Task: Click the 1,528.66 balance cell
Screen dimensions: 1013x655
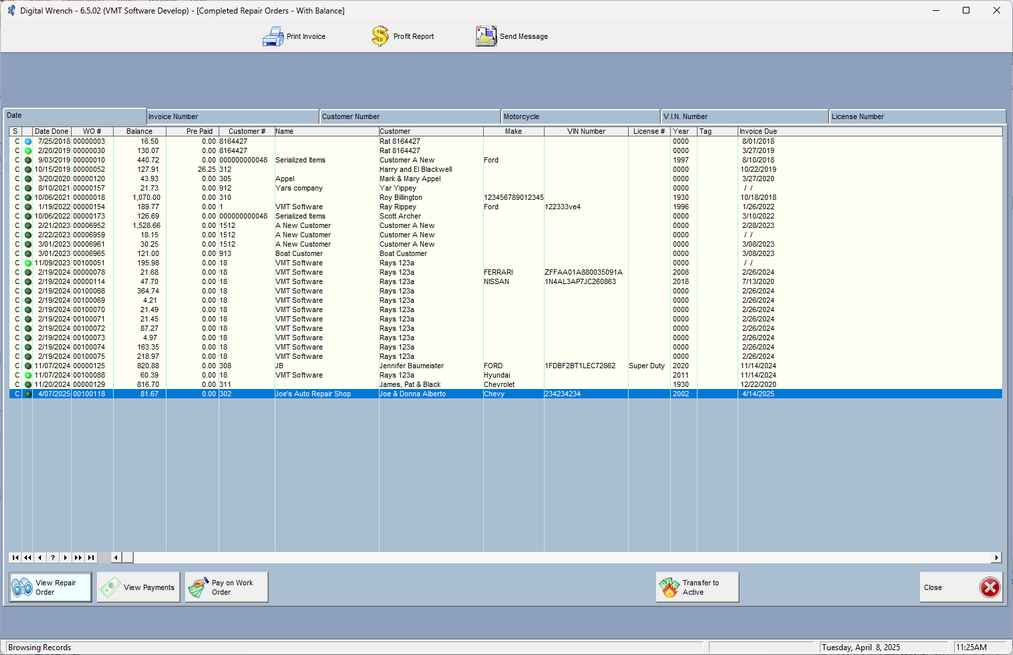Action: click(140, 225)
